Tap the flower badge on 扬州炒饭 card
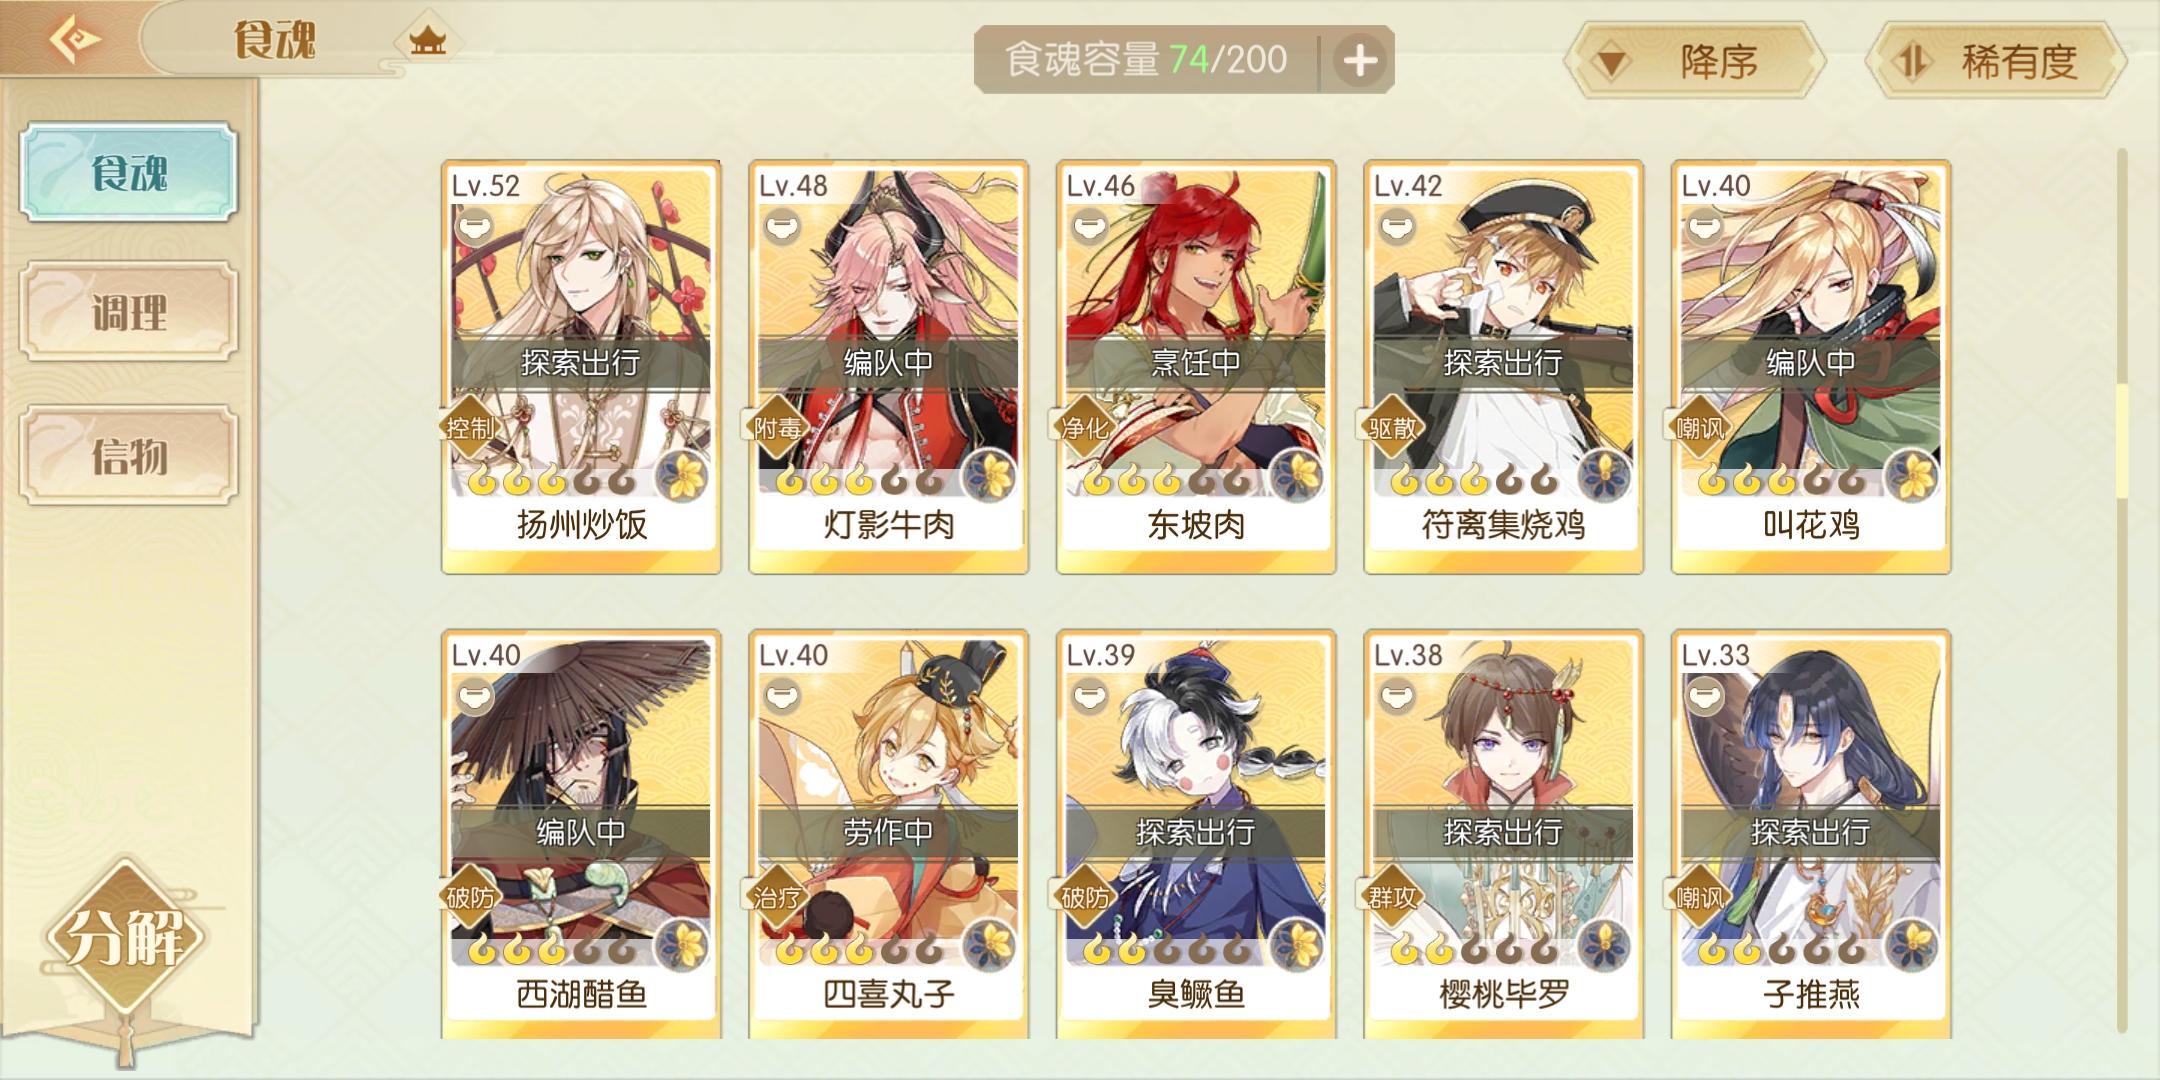 684,474
